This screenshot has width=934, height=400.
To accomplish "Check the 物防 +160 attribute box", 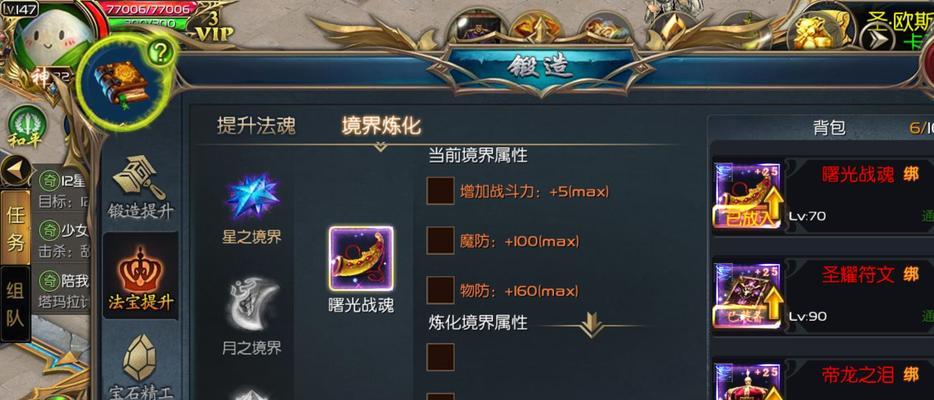I will tap(441, 290).
